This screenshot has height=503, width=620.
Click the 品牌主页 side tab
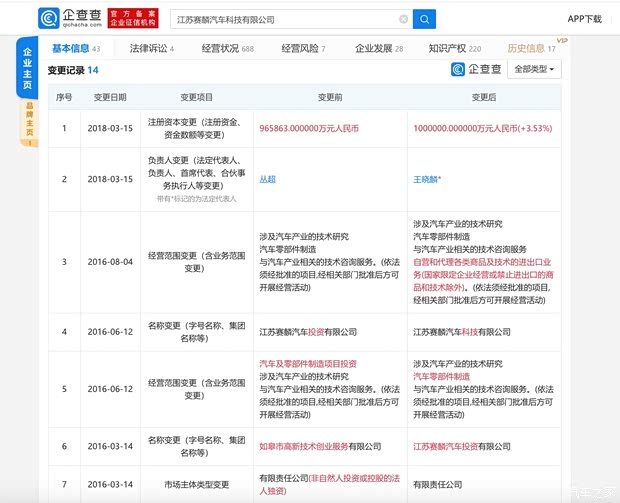tap(28, 121)
